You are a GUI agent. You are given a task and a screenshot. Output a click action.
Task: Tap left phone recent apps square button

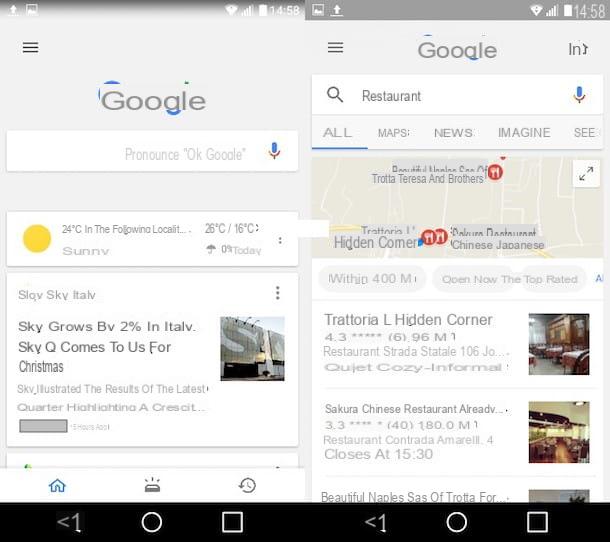pyautogui.click(x=233, y=522)
